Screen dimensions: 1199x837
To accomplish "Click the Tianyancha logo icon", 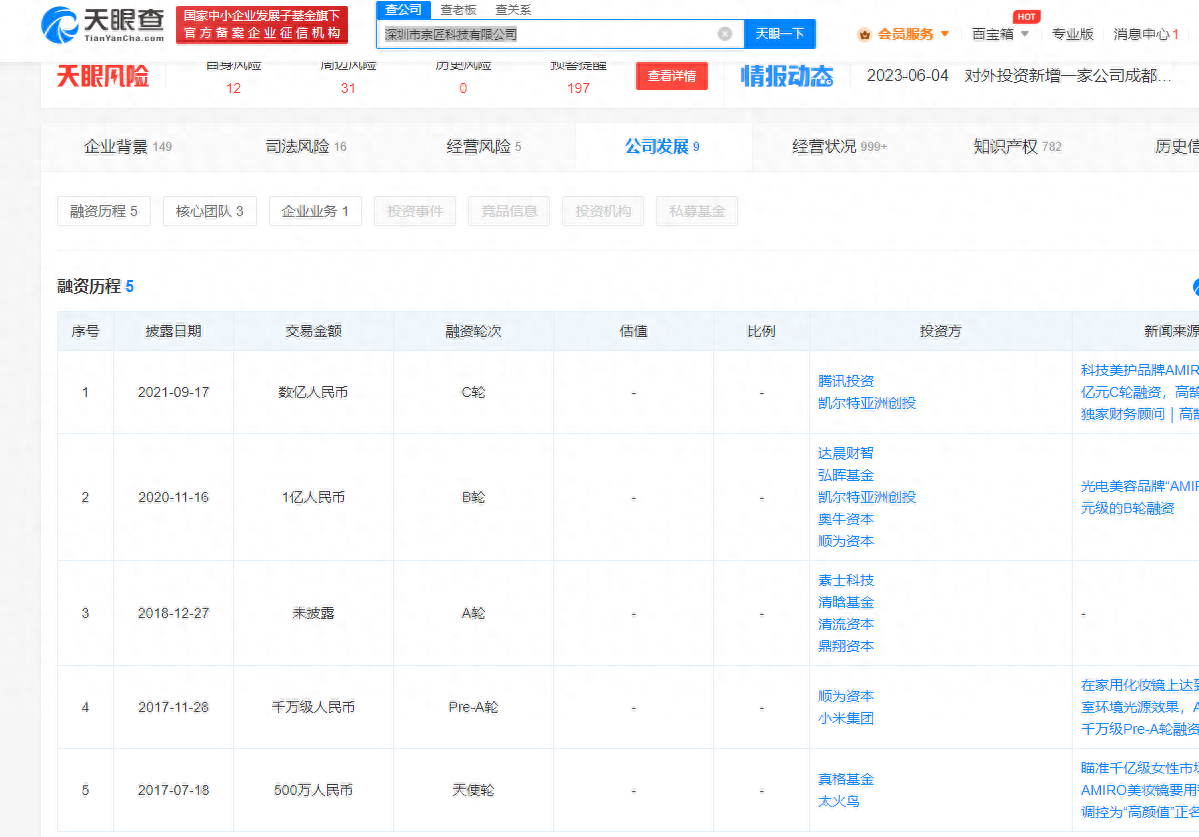I will tap(61, 25).
